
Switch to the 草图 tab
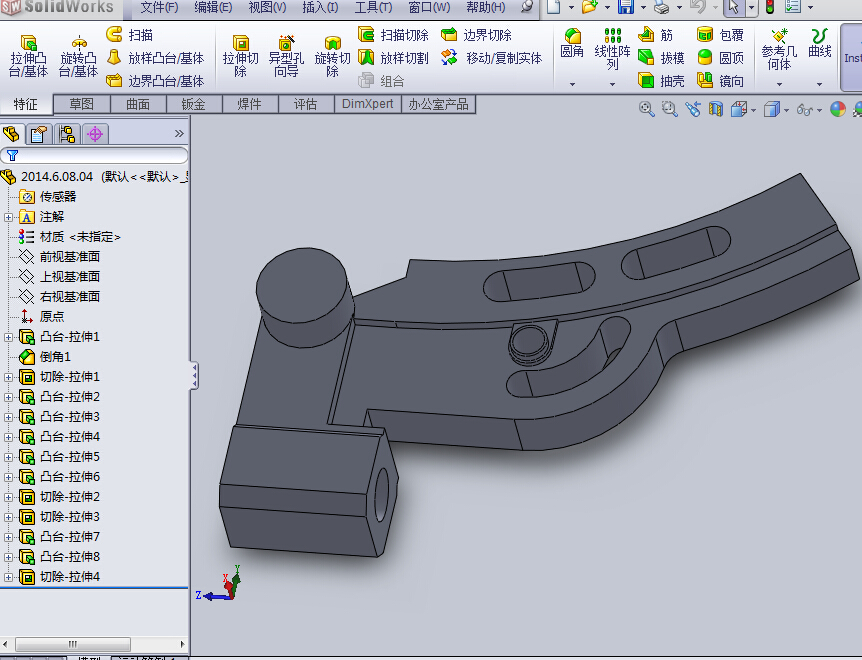(x=82, y=104)
